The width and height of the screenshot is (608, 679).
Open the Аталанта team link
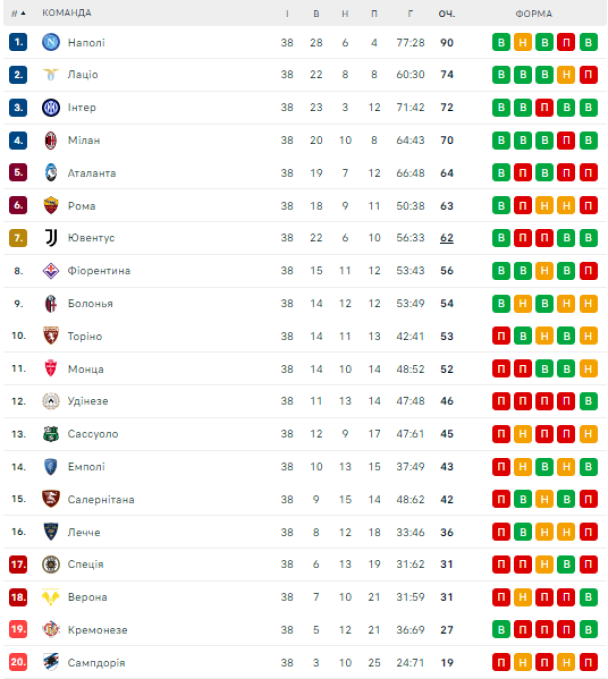pyautogui.click(x=91, y=173)
